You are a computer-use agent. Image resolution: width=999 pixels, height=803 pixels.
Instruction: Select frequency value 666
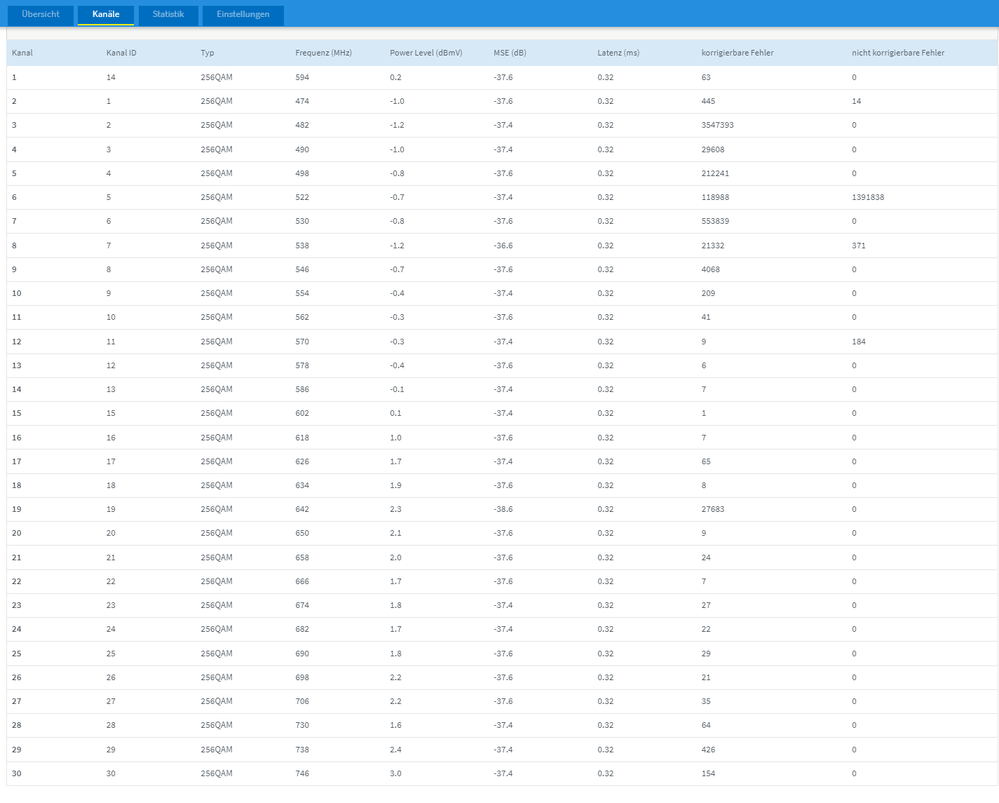302,581
